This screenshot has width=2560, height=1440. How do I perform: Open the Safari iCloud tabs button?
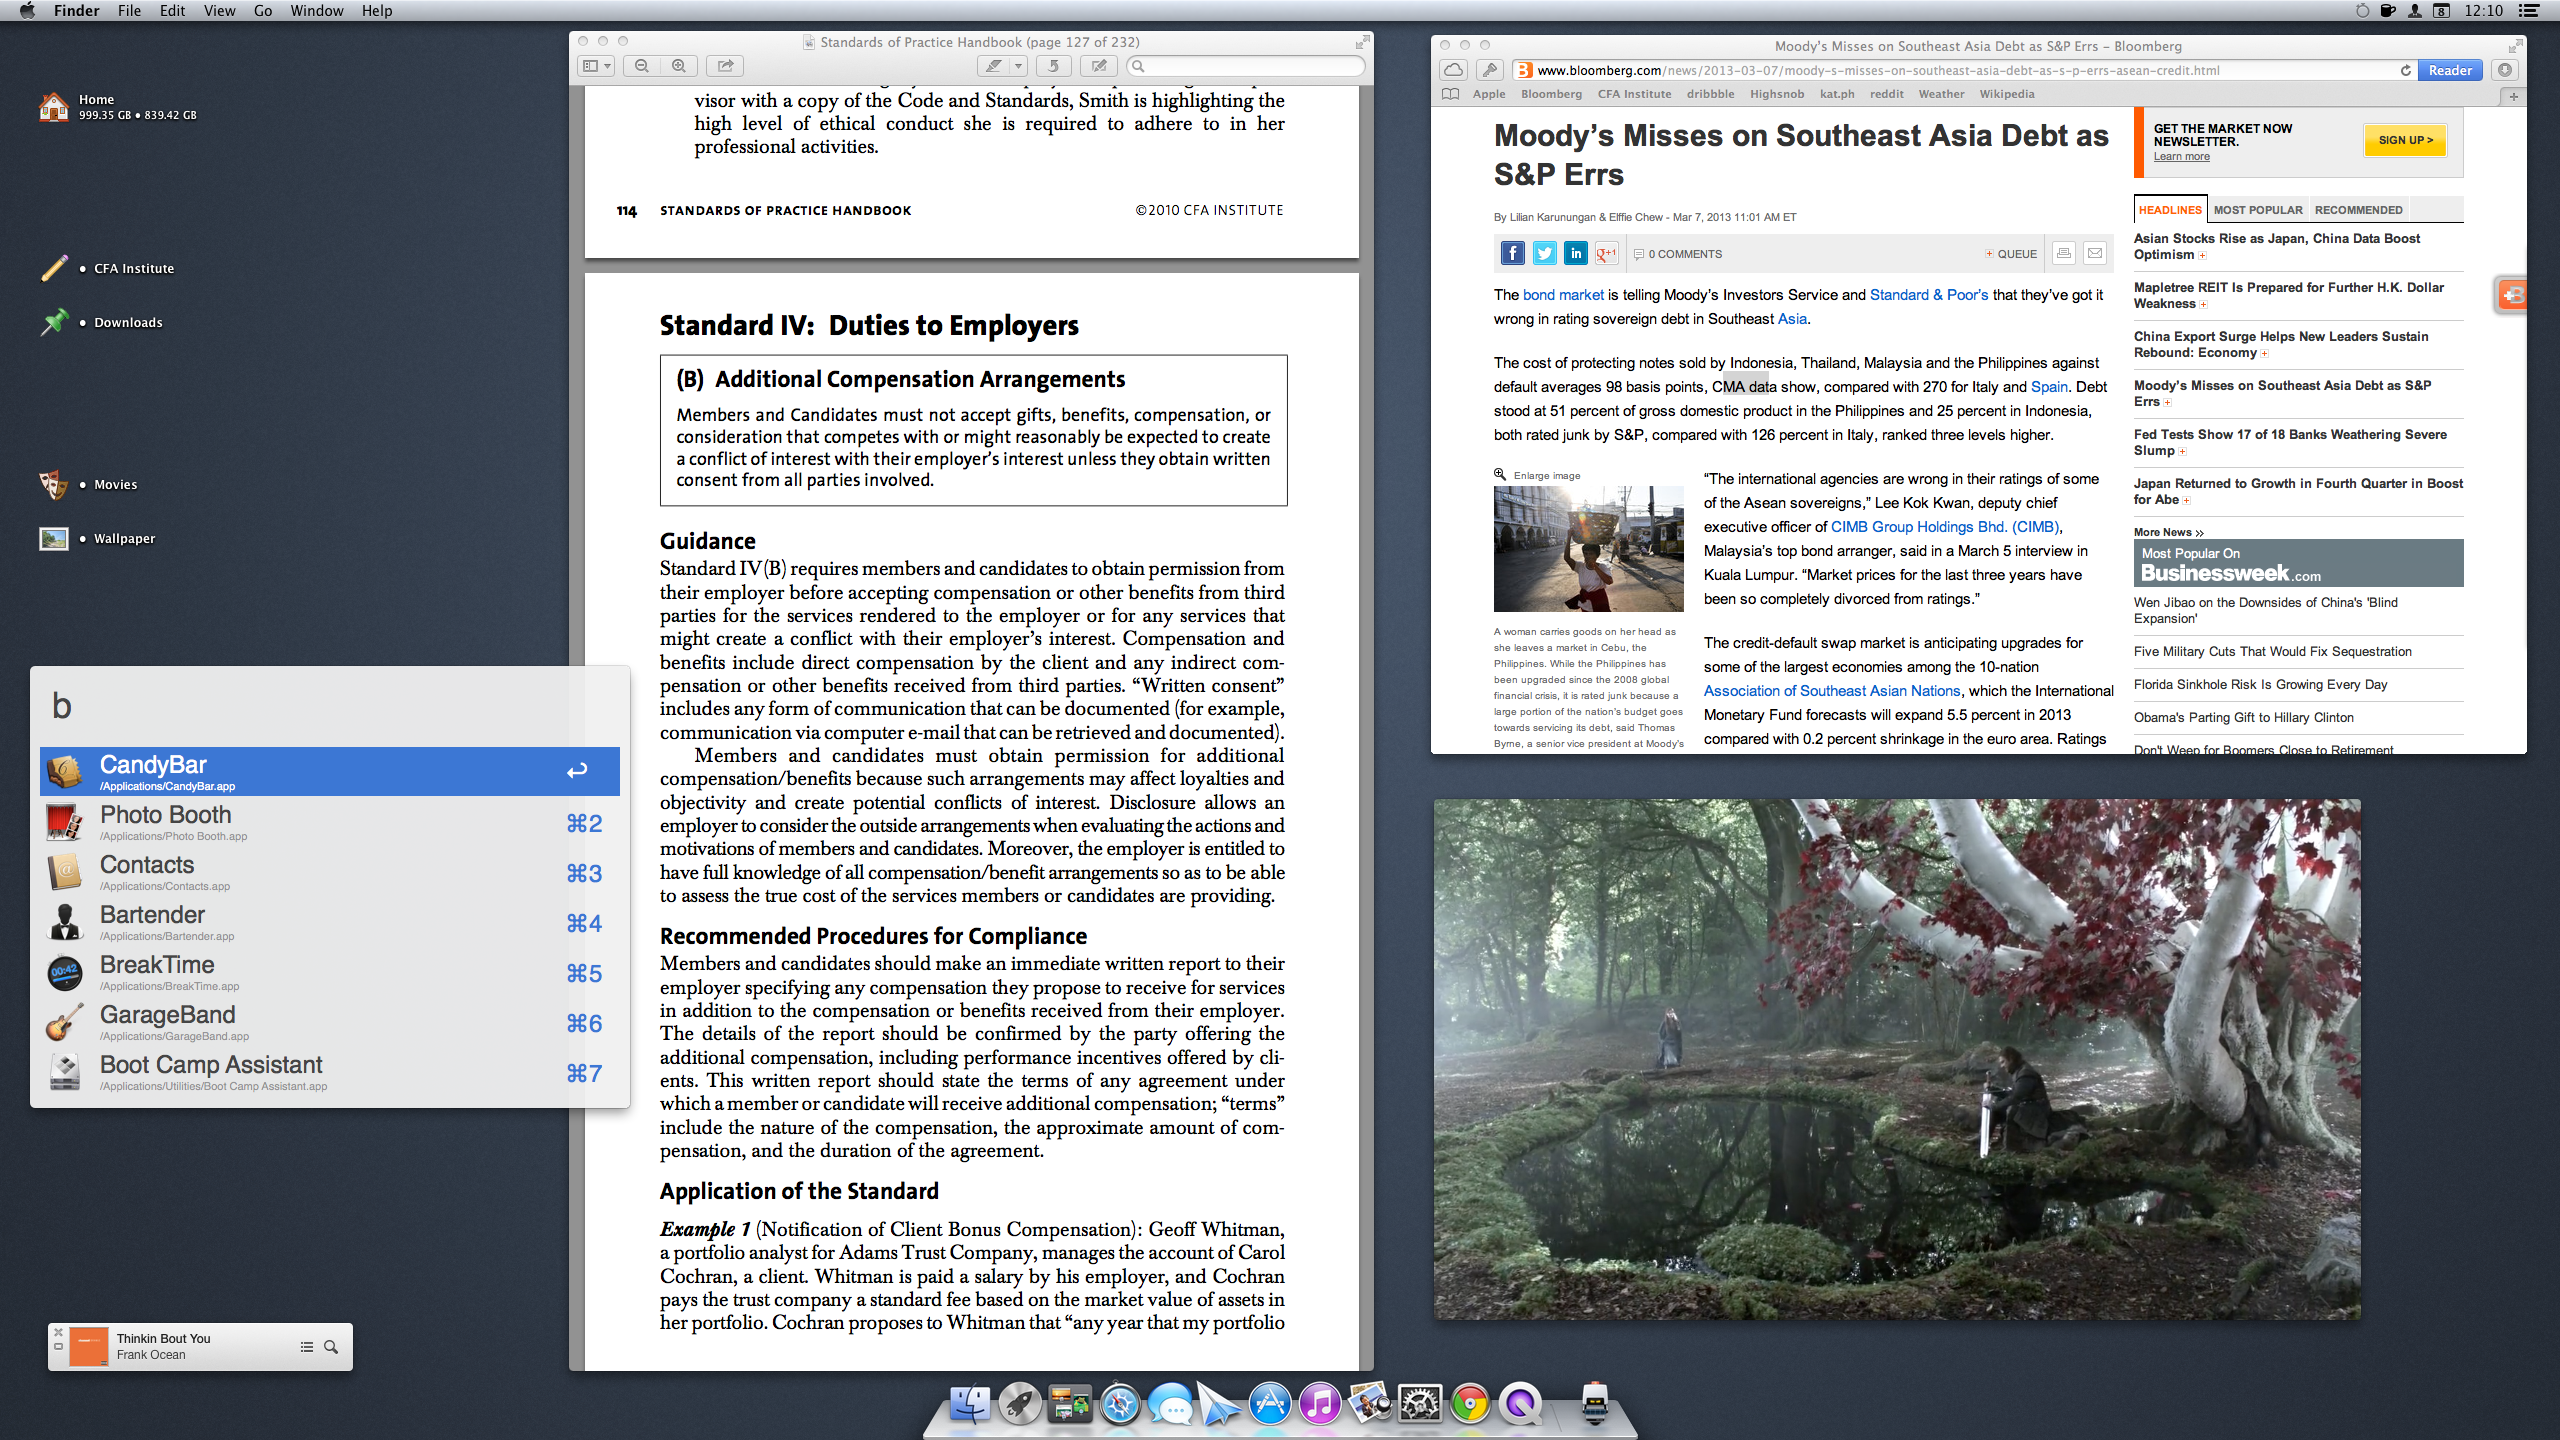[1453, 70]
